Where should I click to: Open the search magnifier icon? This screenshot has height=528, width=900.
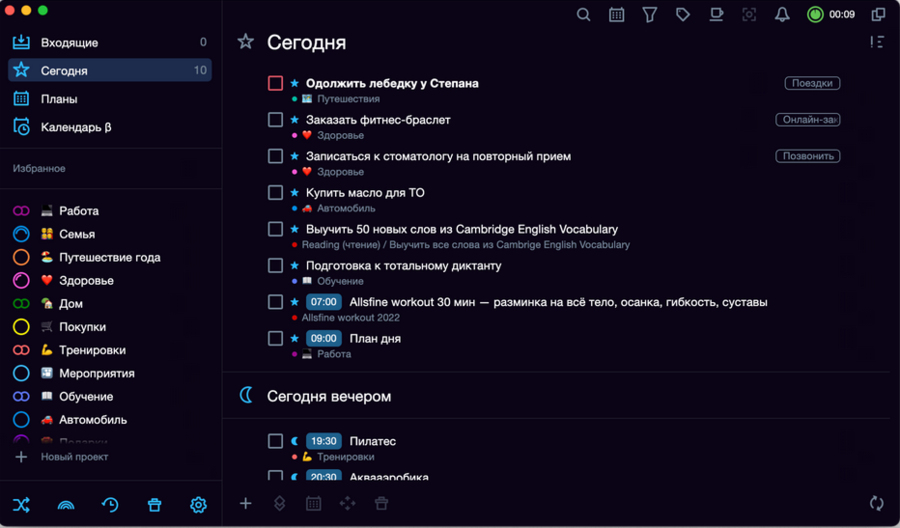pyautogui.click(x=584, y=15)
